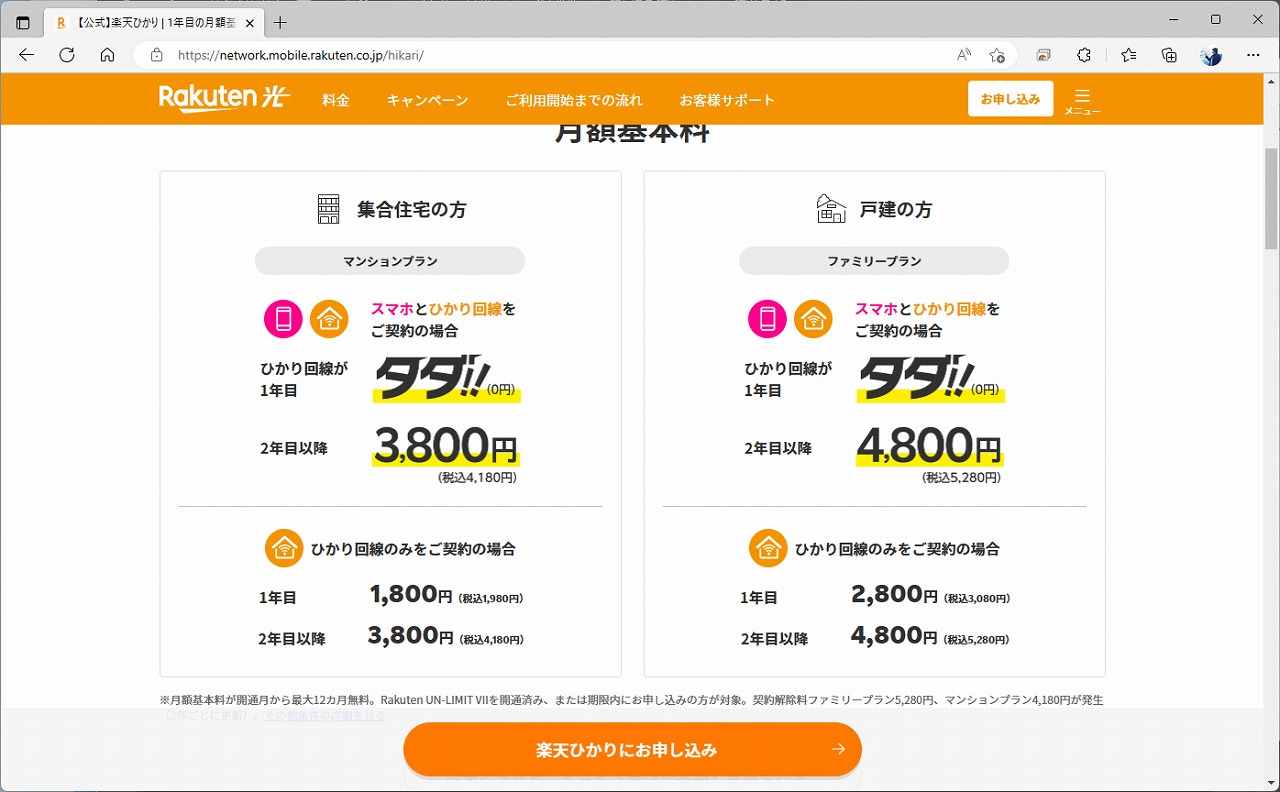Select the house icon beside 戸建の方
This screenshot has width=1280, height=792.
click(830, 208)
